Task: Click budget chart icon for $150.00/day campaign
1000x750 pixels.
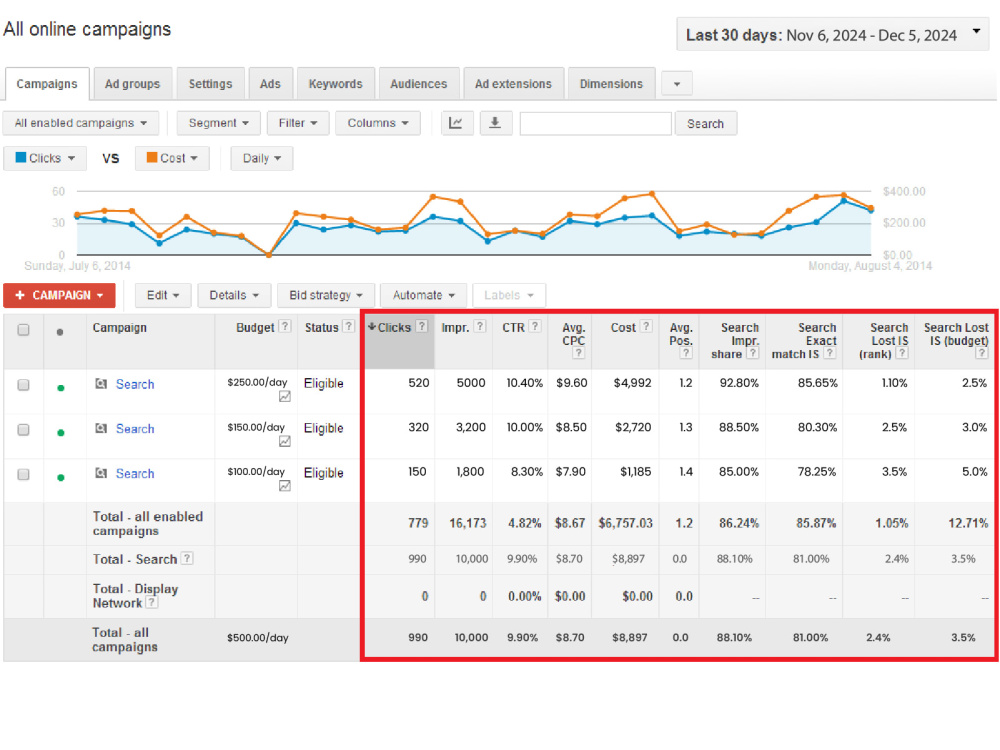Action: (x=285, y=441)
